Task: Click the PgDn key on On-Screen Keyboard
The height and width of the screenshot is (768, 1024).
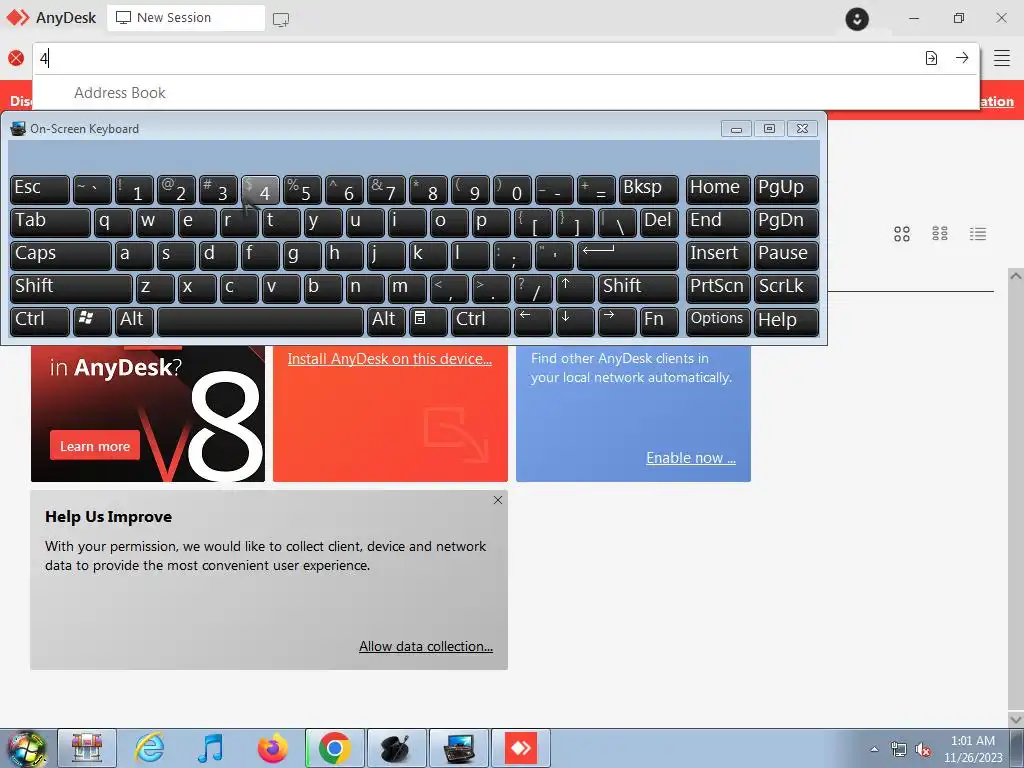Action: tap(786, 222)
